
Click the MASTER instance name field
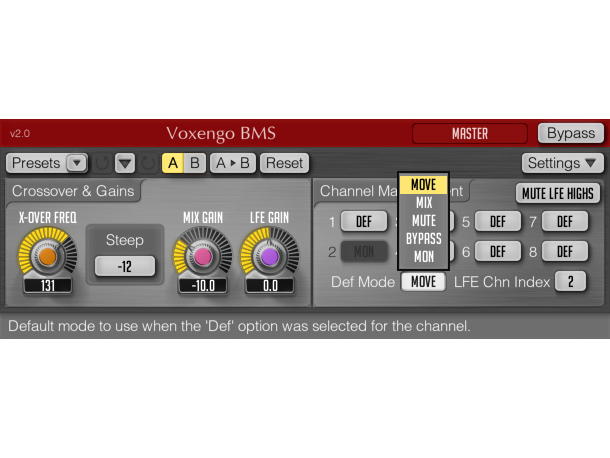pos(470,134)
